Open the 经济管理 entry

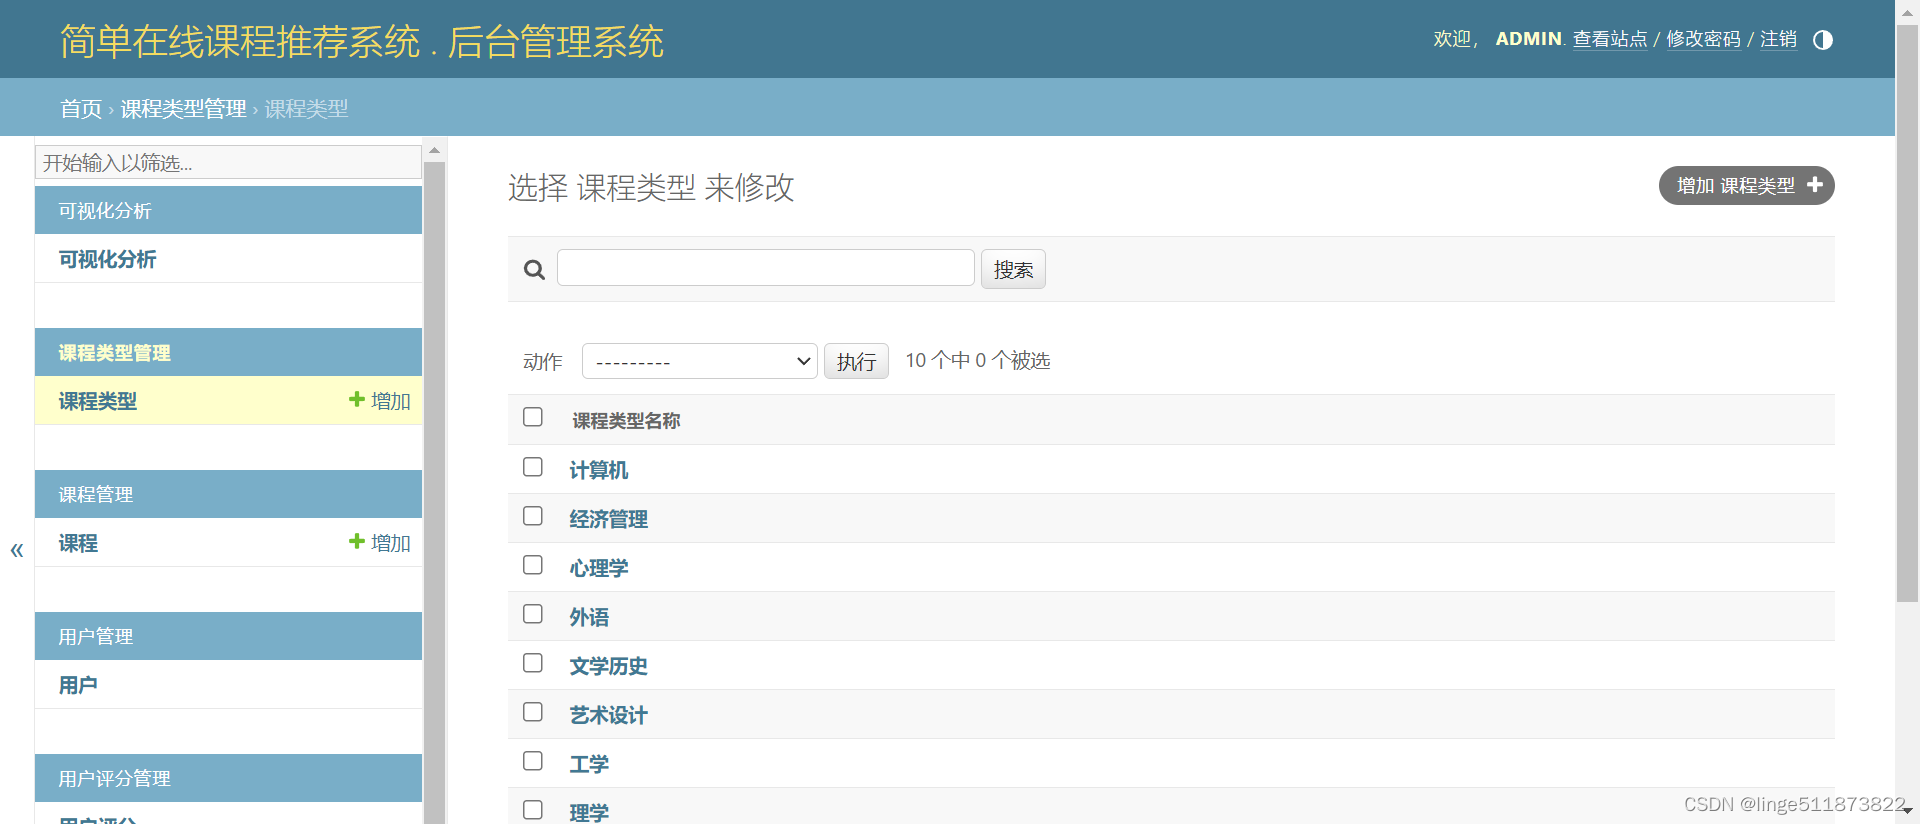tap(609, 519)
